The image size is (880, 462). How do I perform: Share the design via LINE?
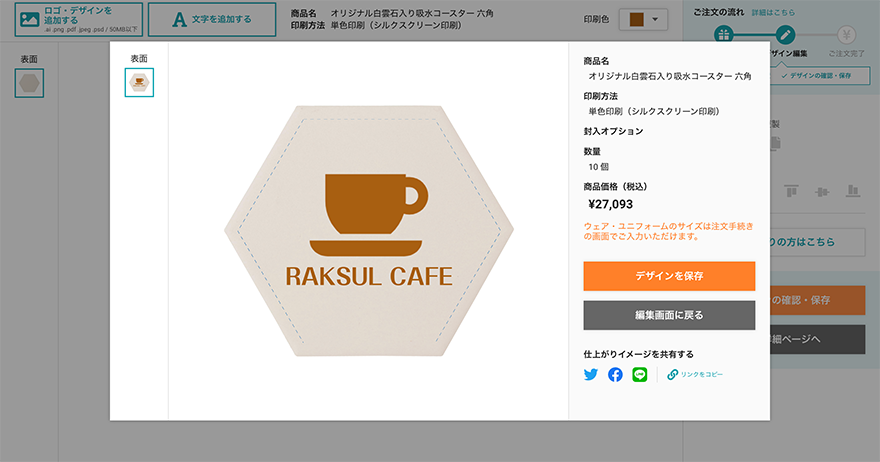tap(639, 374)
